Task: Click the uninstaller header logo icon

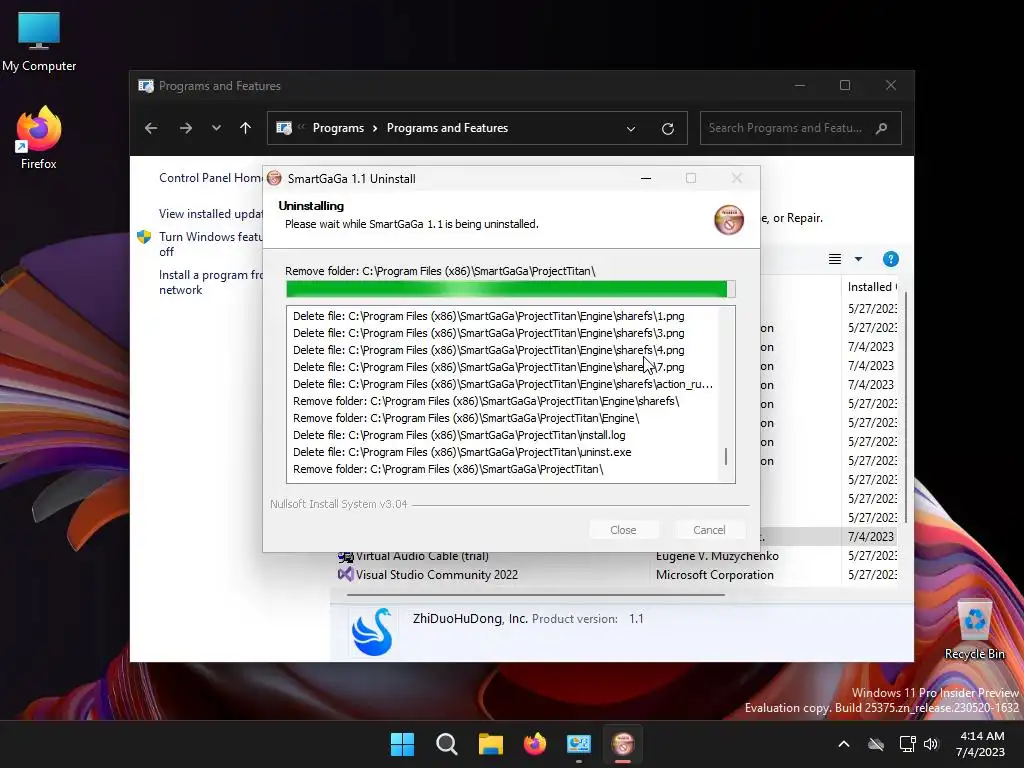Action: pos(729,219)
